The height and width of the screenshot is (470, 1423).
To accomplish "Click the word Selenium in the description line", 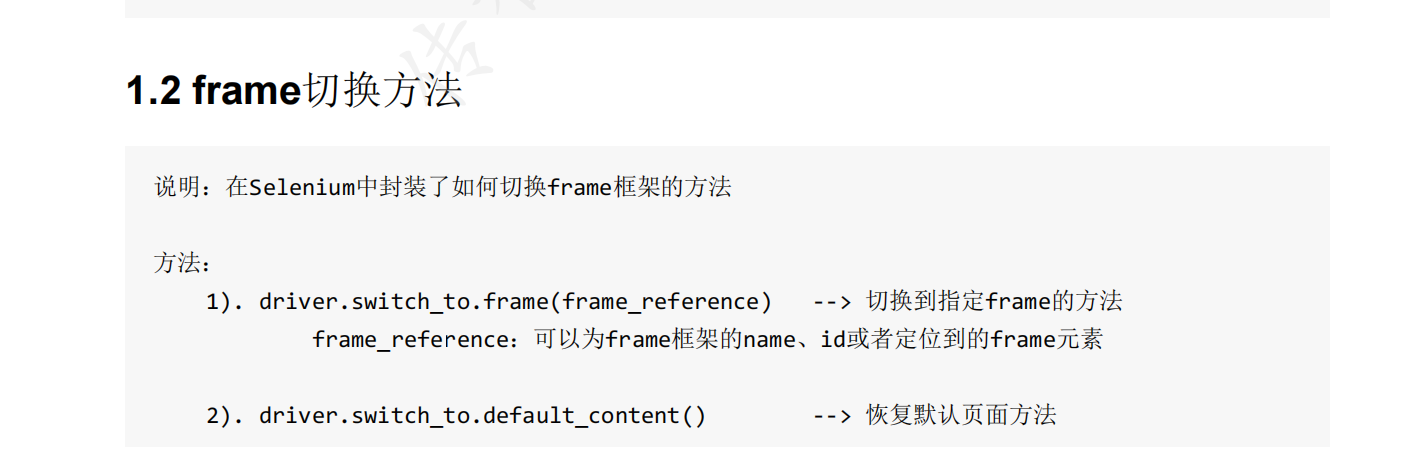I will click(x=301, y=187).
